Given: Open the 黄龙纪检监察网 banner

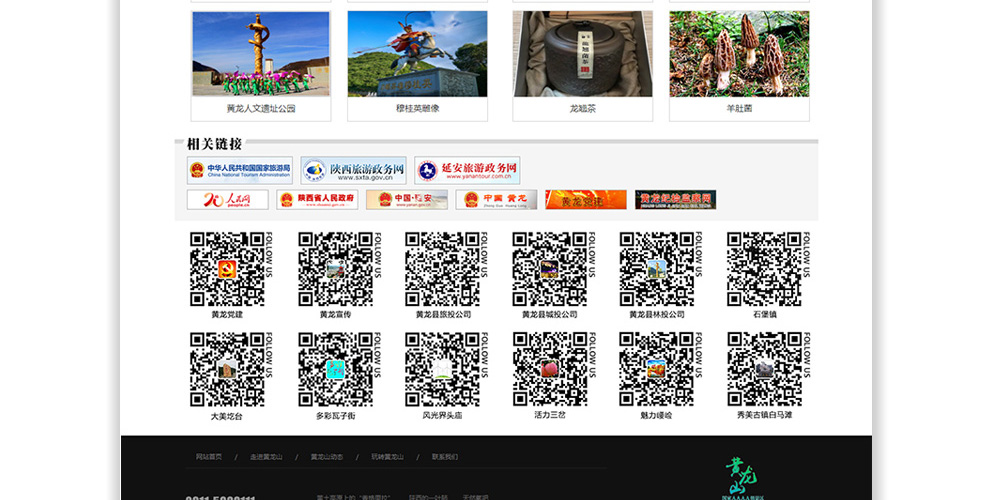Looking at the screenshot, I should [x=675, y=200].
